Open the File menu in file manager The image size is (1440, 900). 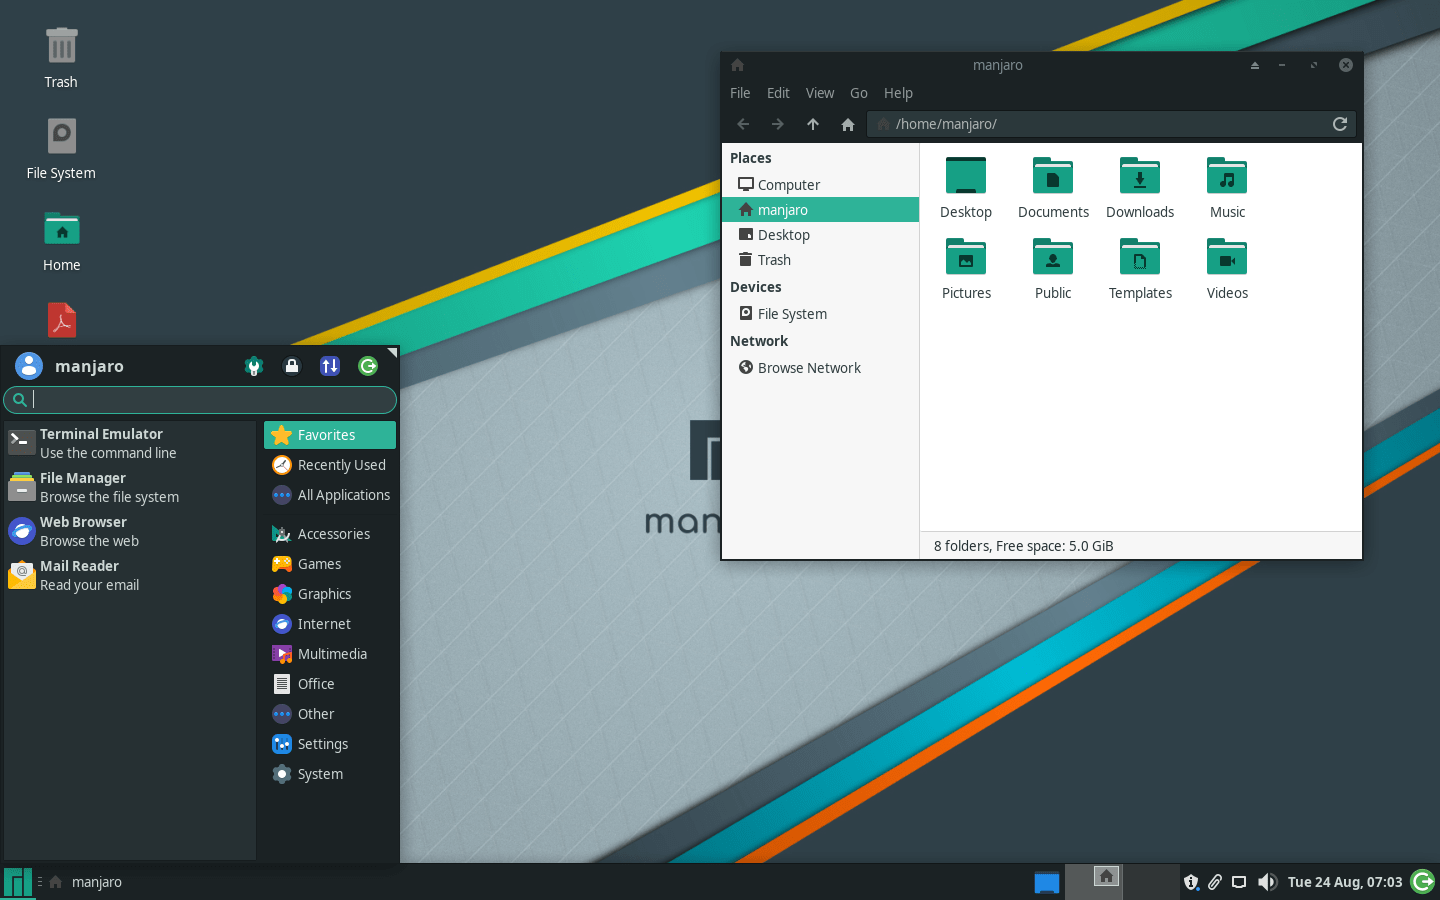pos(740,93)
